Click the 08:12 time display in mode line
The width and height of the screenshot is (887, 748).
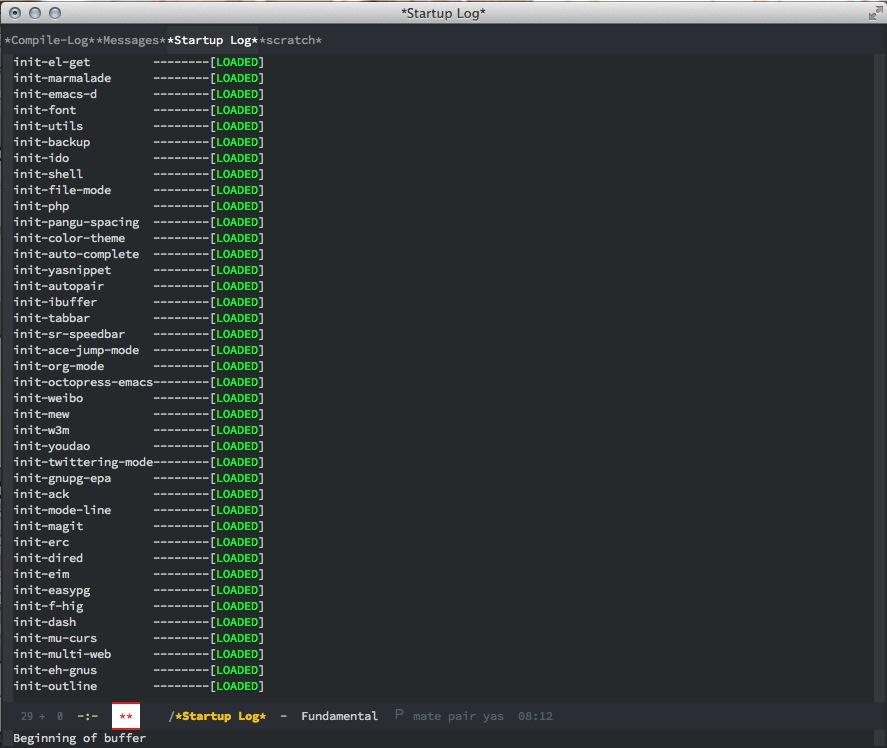(535, 716)
